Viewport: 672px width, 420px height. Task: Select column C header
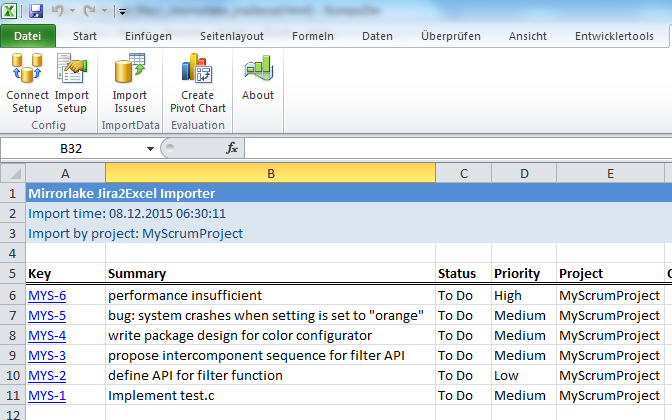tap(464, 174)
